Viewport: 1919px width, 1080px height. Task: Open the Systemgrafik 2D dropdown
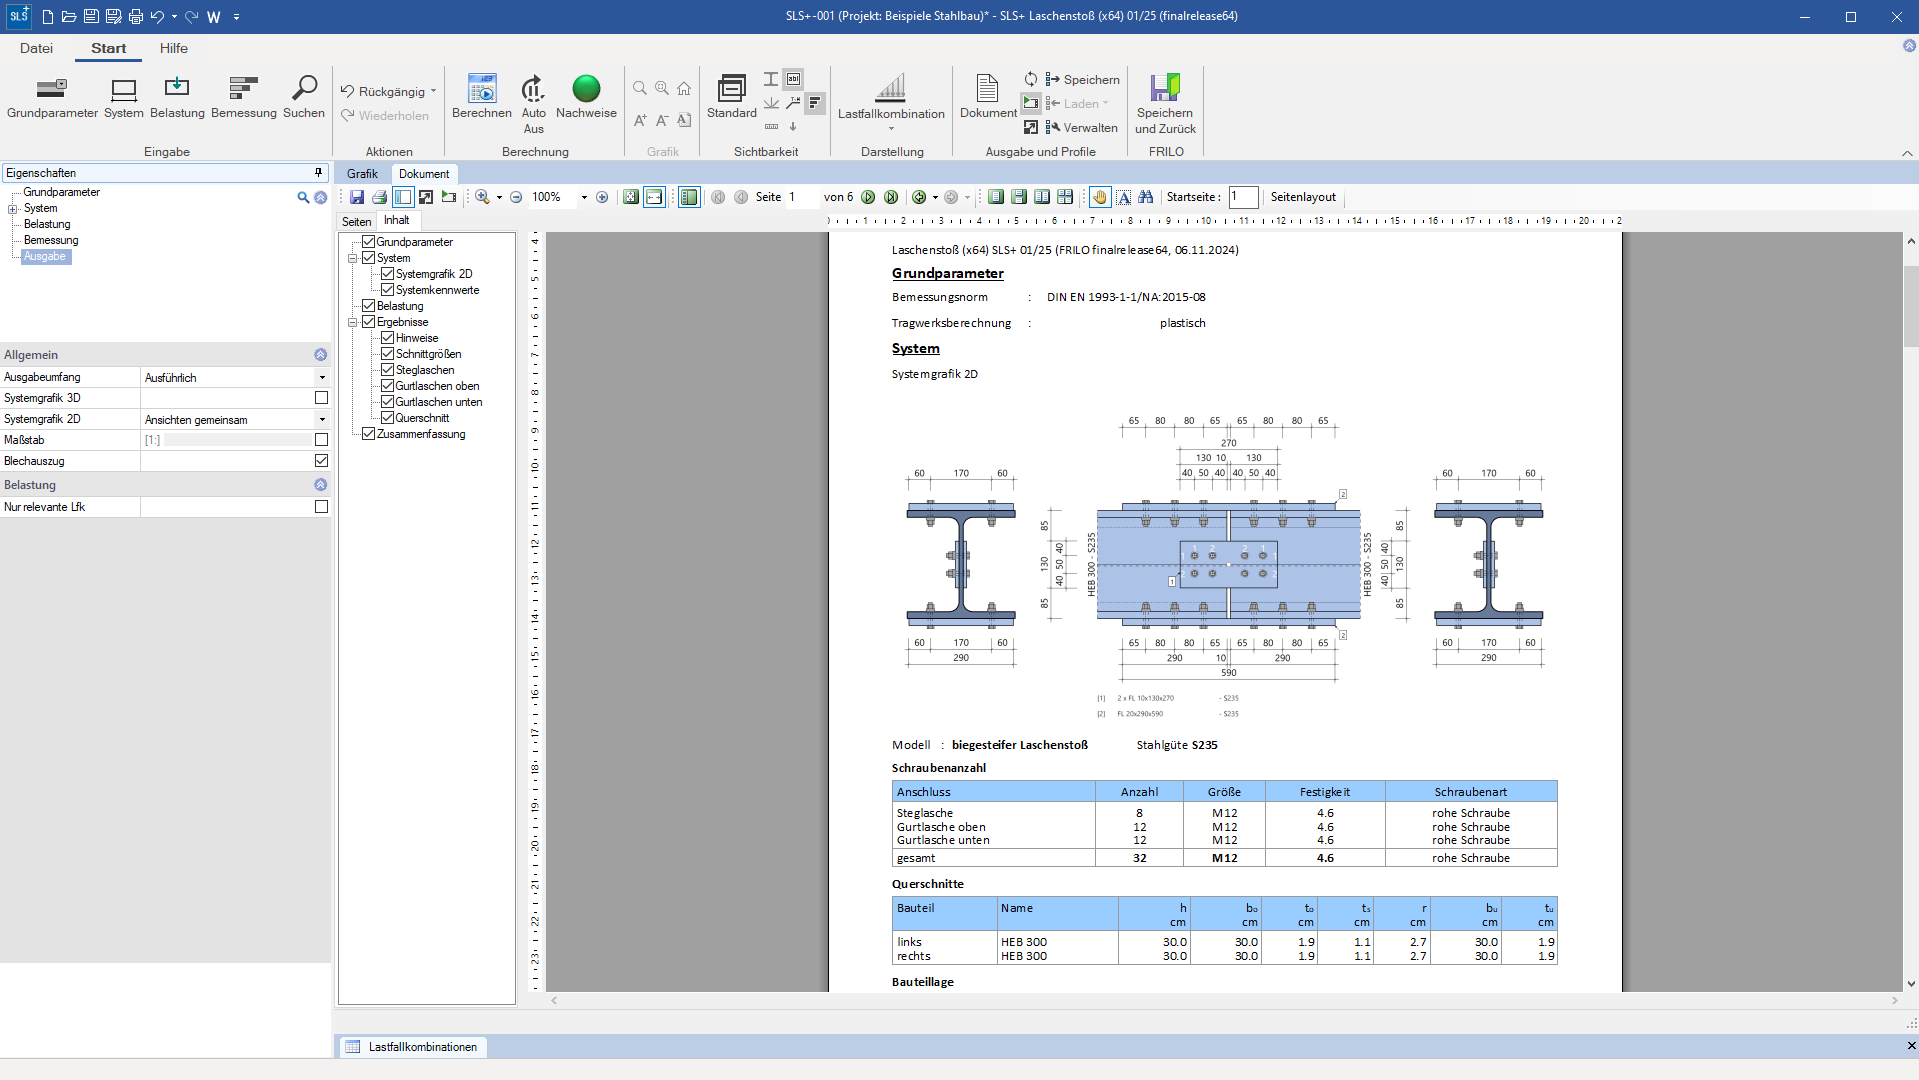coord(322,420)
